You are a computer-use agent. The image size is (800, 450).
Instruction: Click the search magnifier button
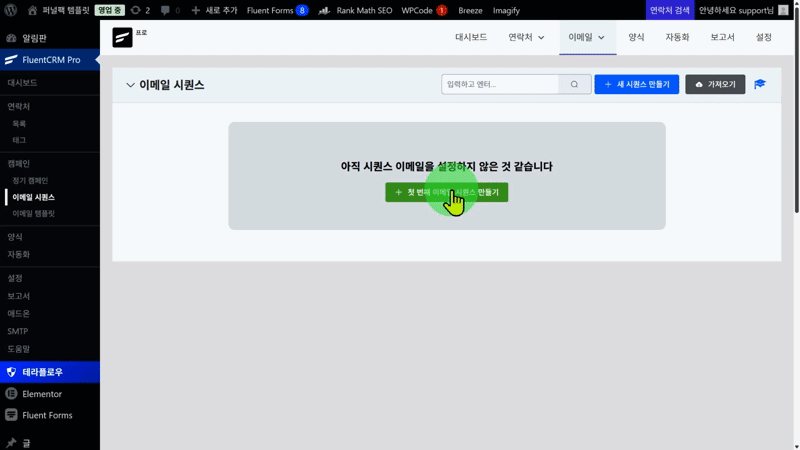pos(574,85)
